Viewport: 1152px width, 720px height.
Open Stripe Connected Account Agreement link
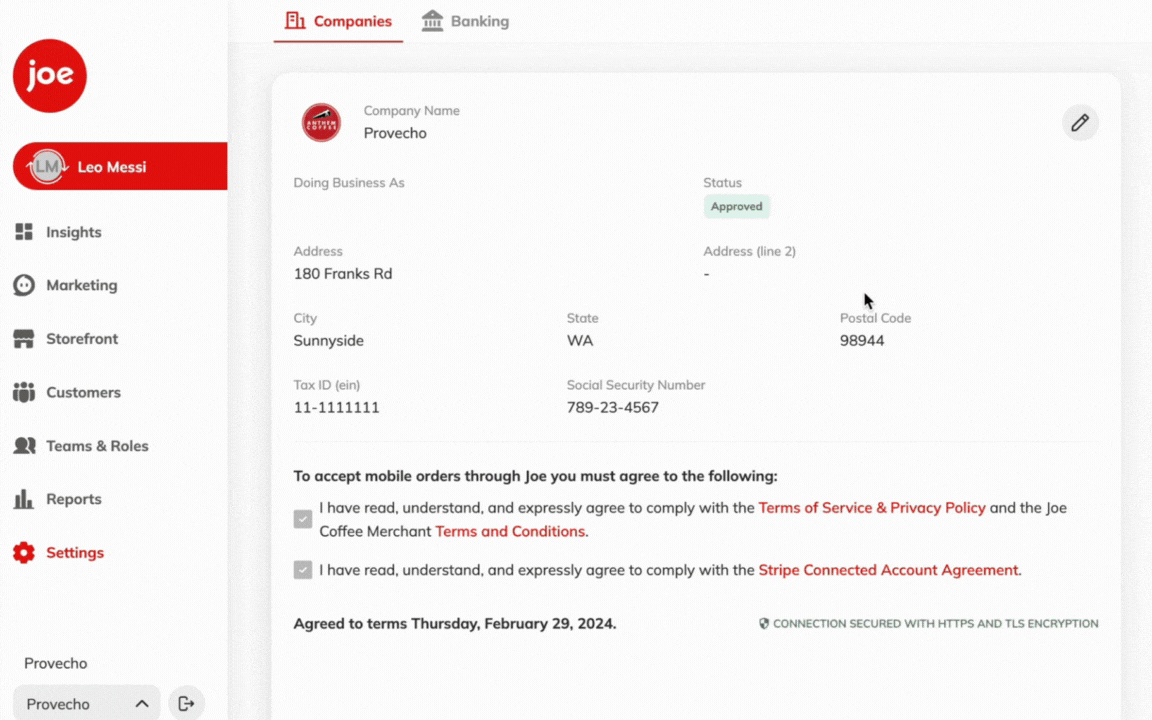pyautogui.click(x=888, y=570)
